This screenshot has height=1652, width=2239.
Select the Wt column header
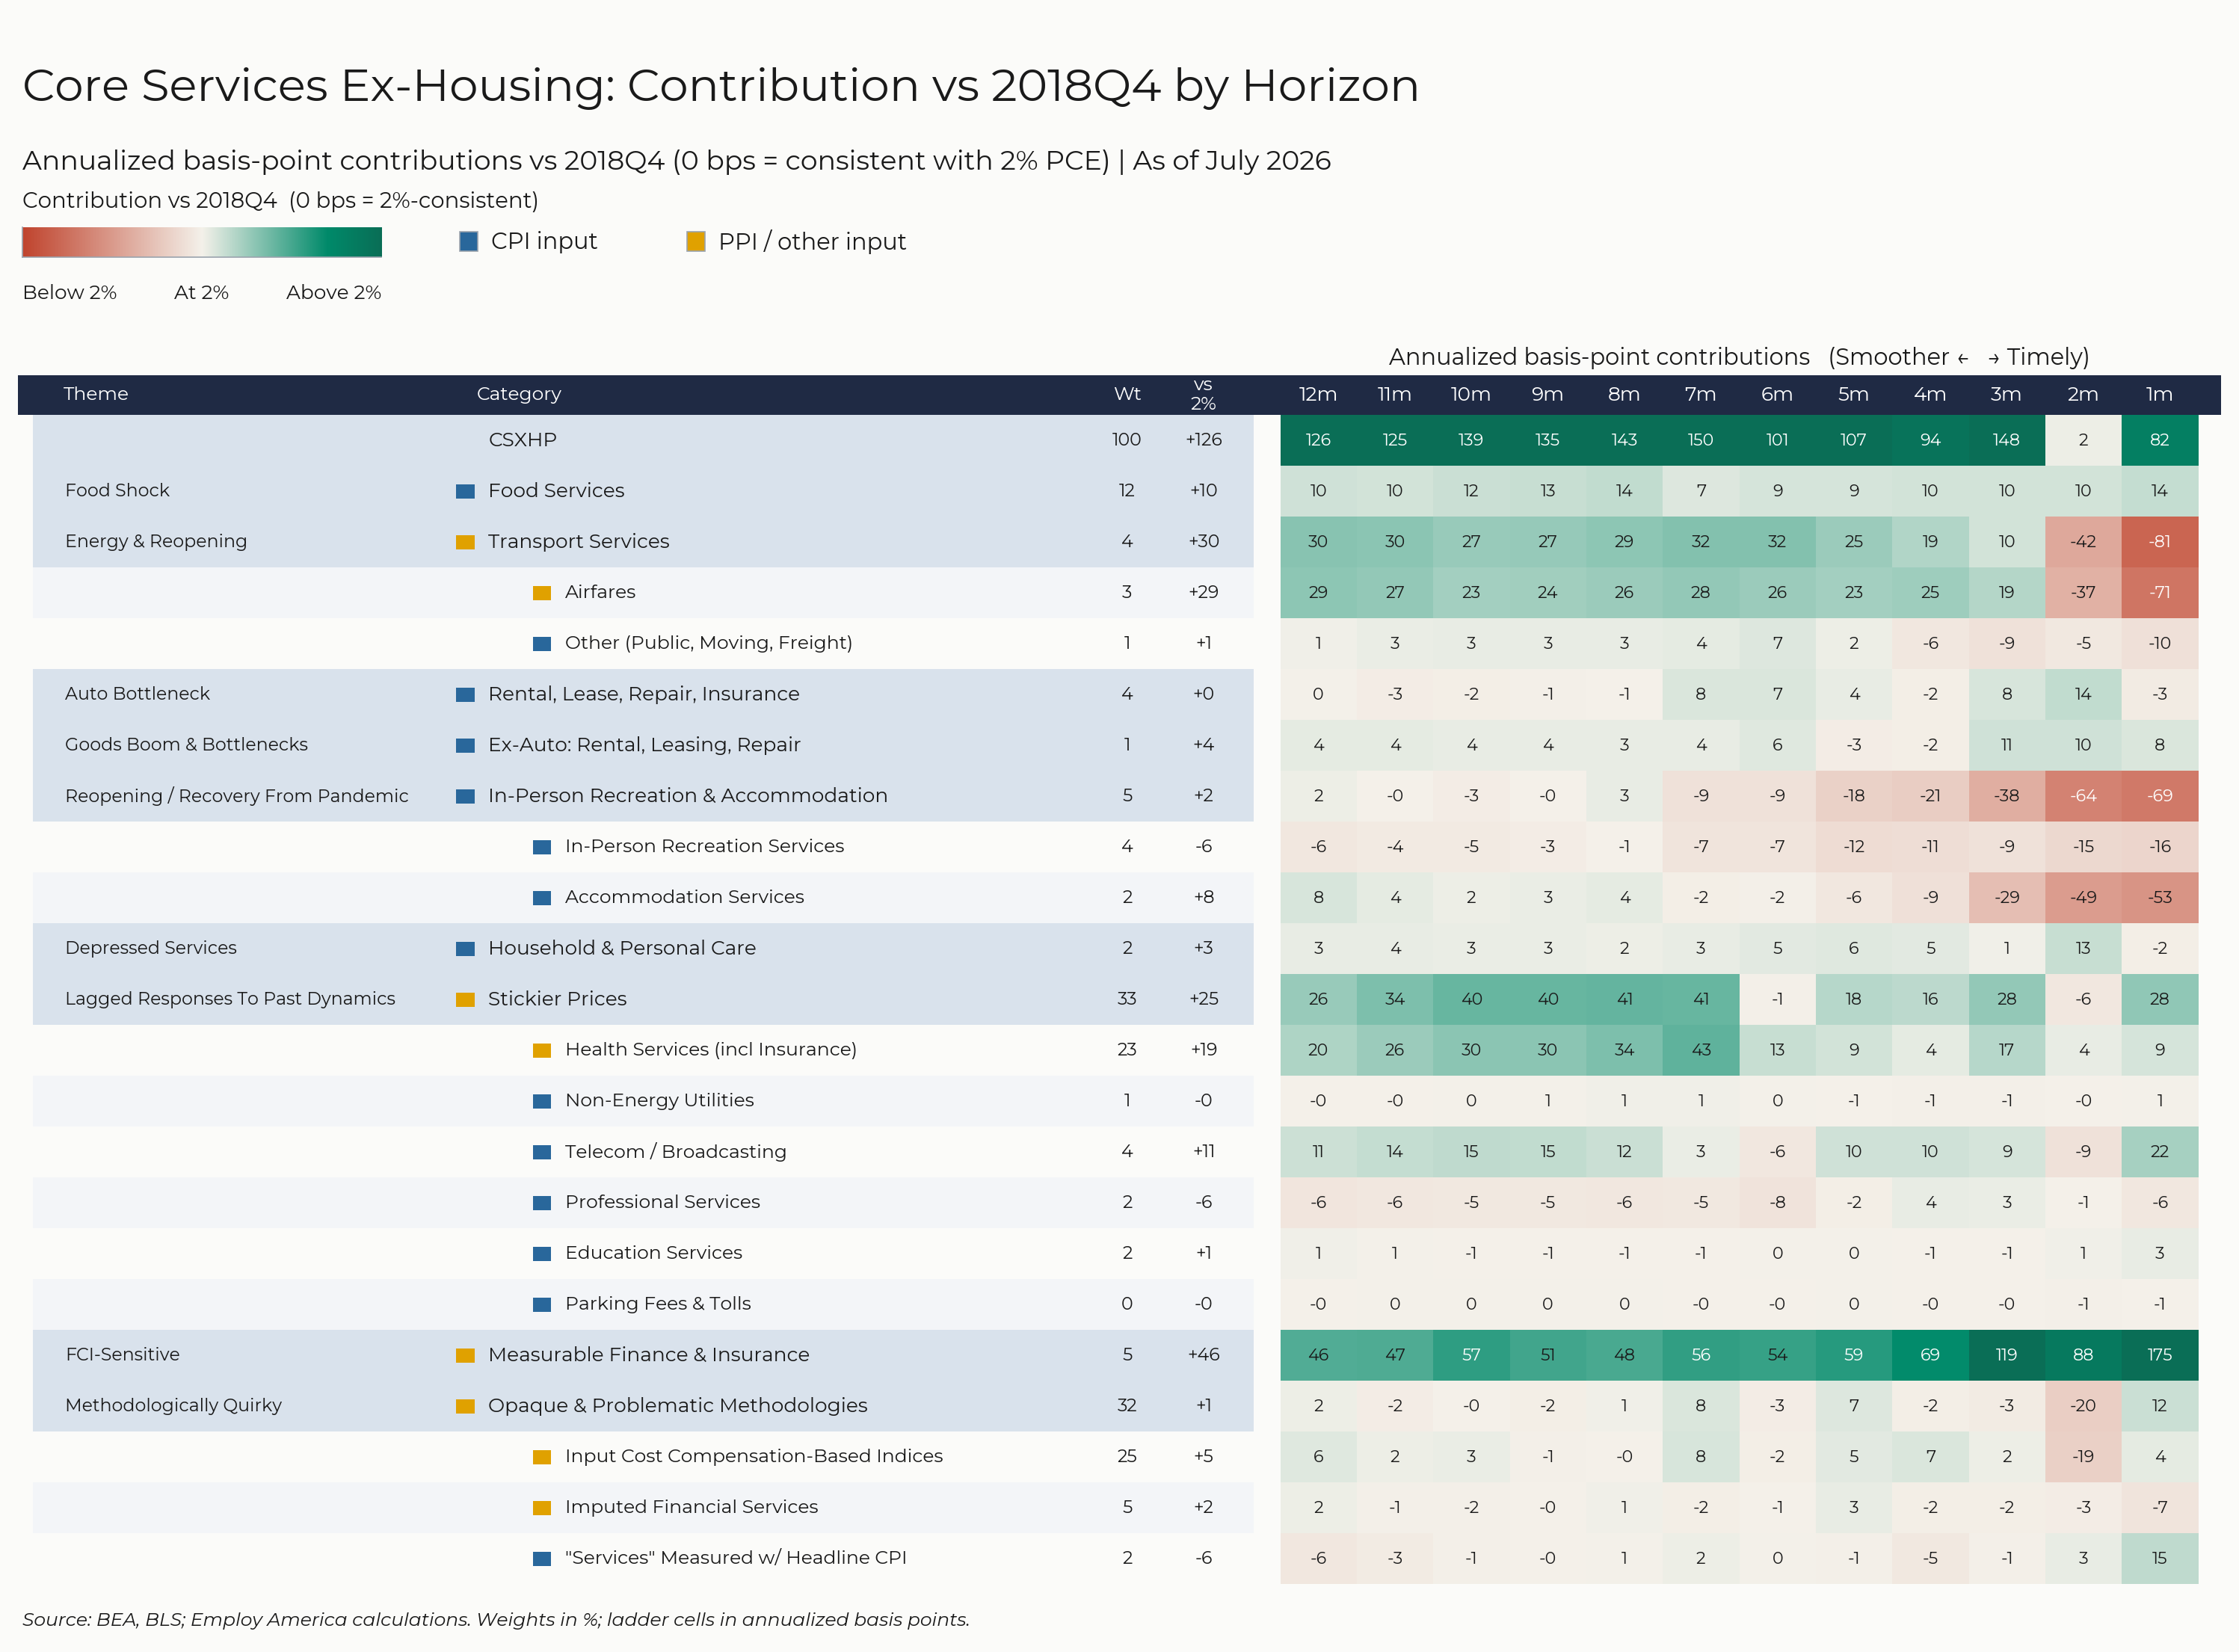pos(1127,394)
